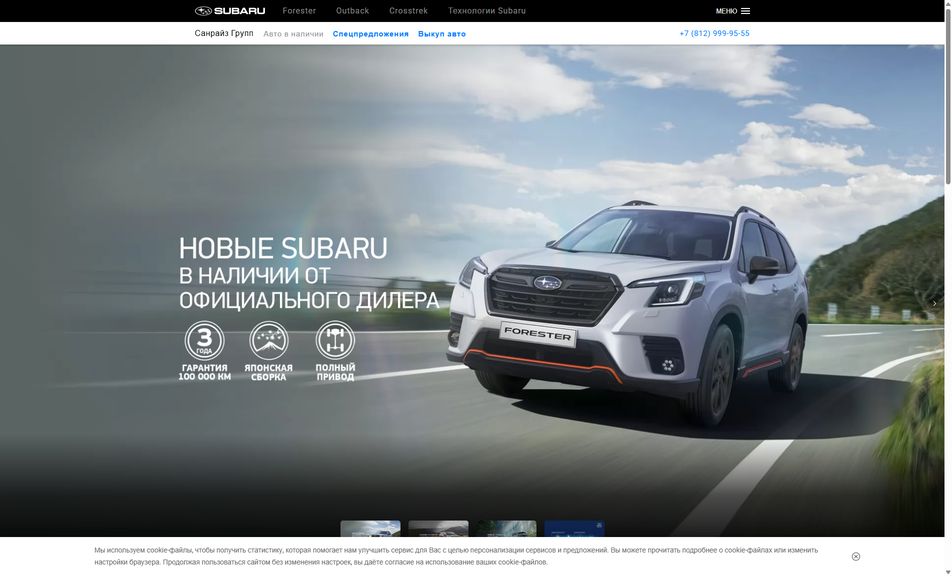Open the МЕНЮ hamburger menu
Screen dimensions: 952x576
coord(732,11)
